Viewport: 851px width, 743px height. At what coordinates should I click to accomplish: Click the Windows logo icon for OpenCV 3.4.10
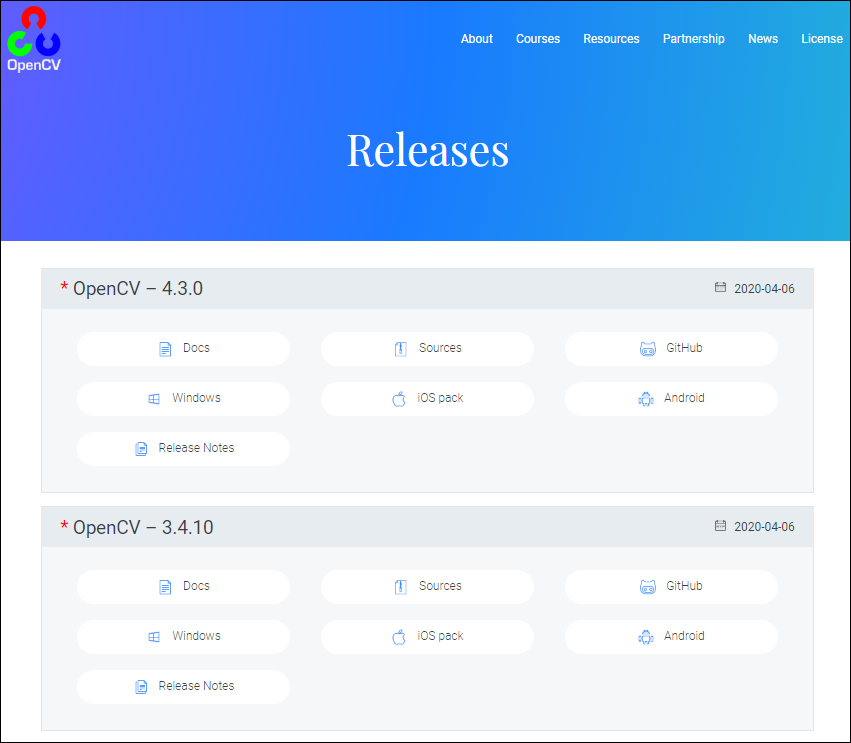click(x=154, y=637)
